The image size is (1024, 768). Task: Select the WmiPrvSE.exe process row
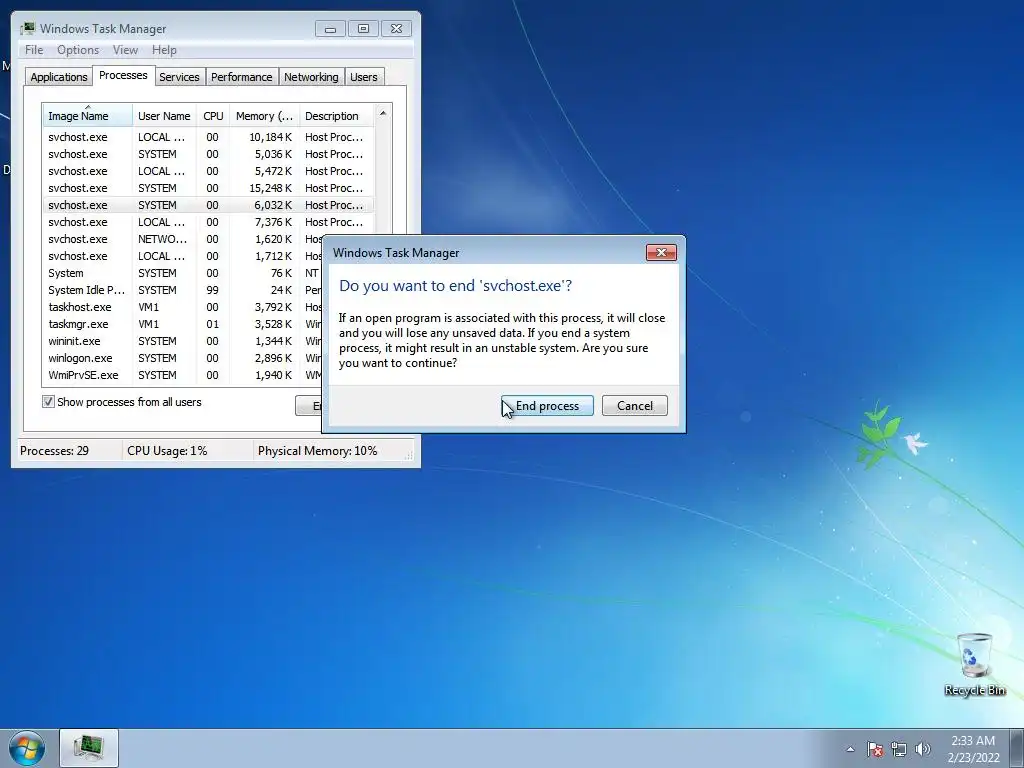coord(183,375)
